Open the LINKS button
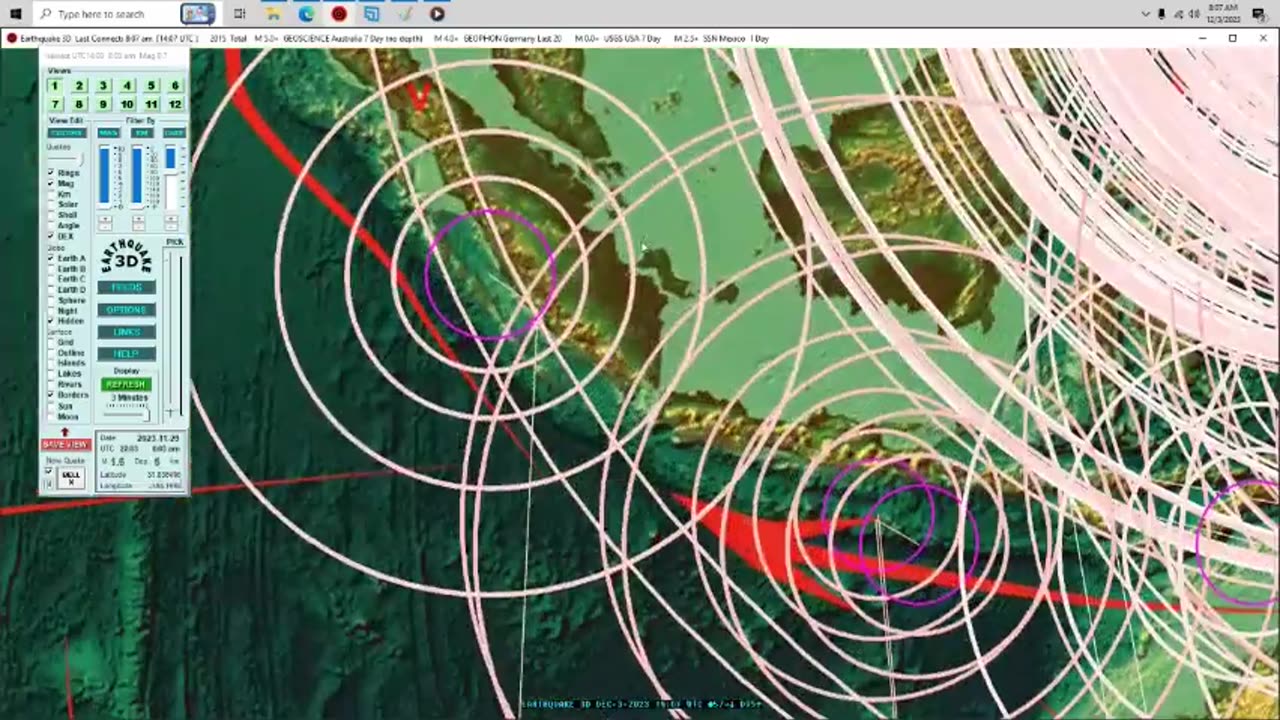Image resolution: width=1280 pixels, height=720 pixels. 126,332
